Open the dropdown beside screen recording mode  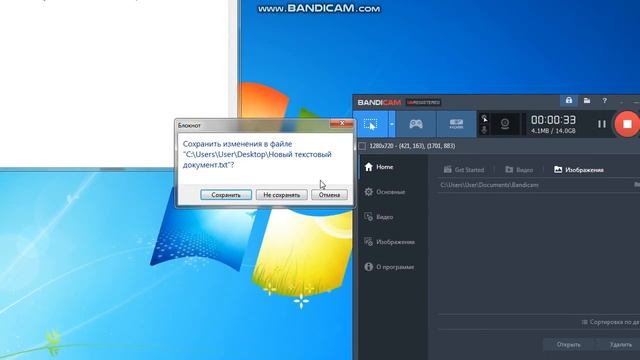tap(392, 124)
